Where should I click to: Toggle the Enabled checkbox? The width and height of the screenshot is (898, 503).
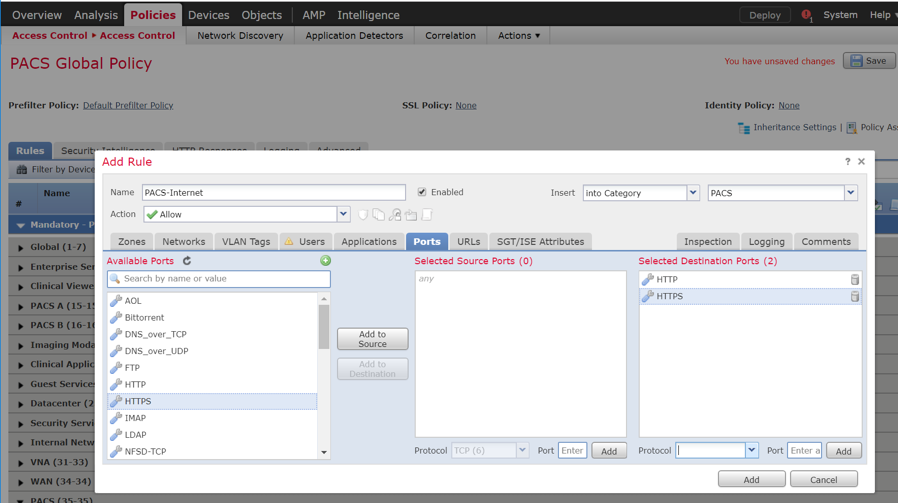coord(422,192)
